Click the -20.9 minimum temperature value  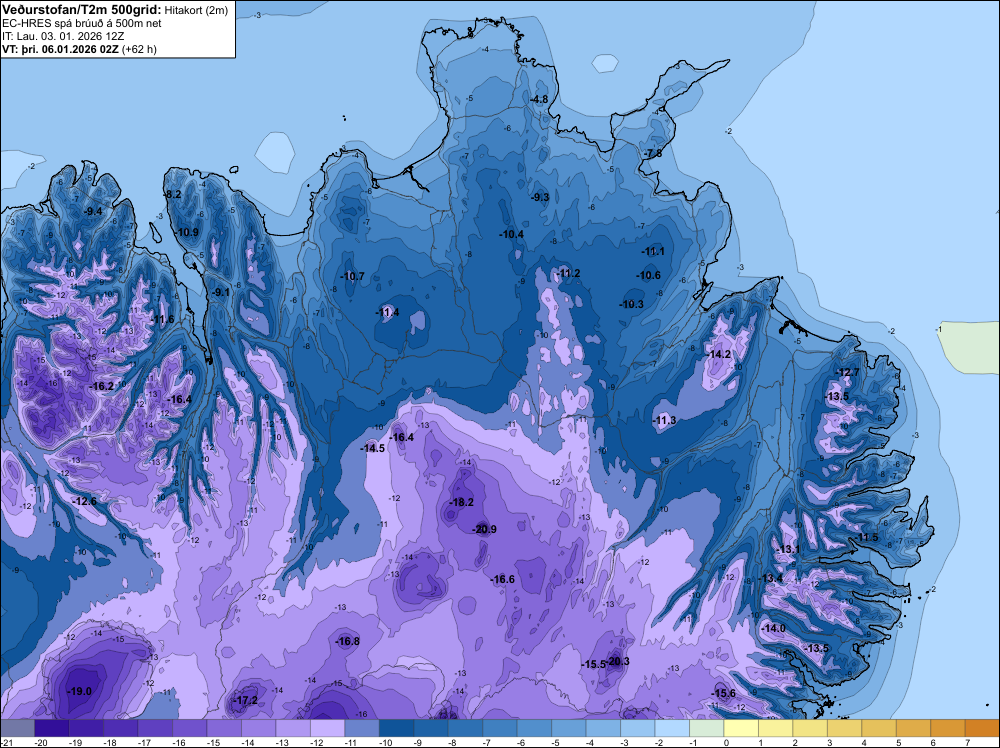[x=484, y=529]
